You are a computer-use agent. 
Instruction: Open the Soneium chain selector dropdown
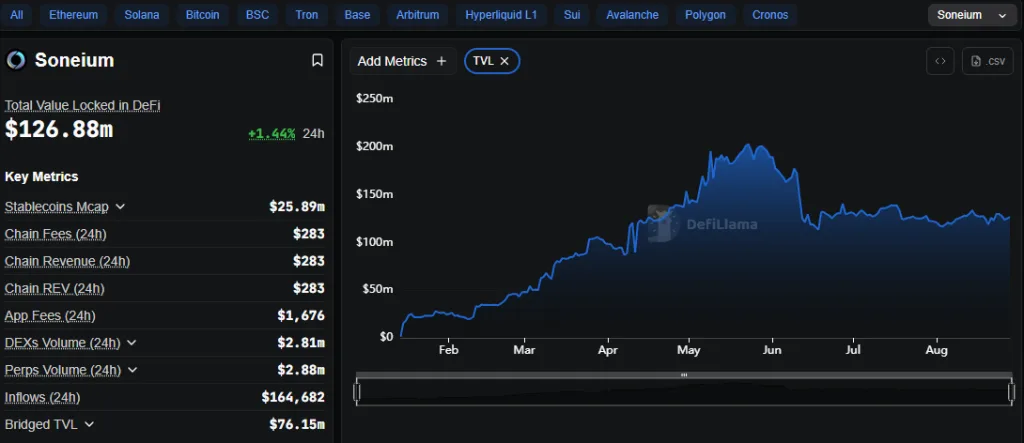(x=972, y=15)
